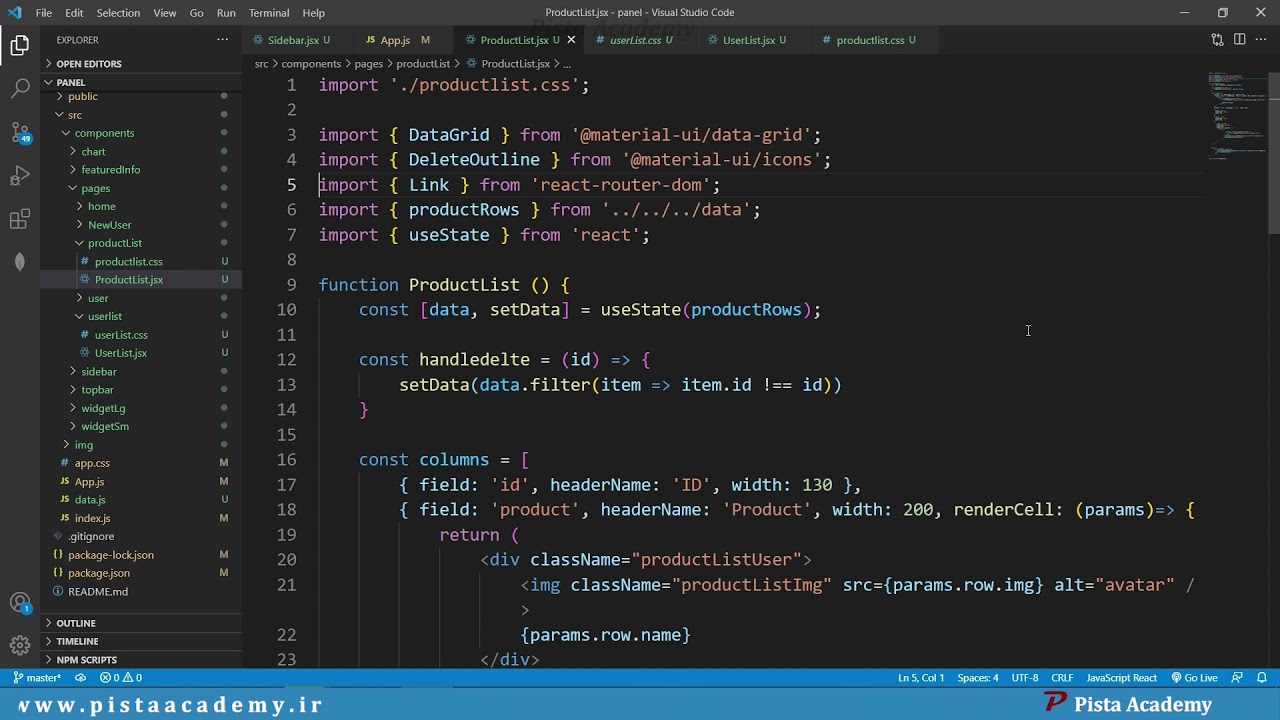Open Explorer's Views and More Actions ellipsis
This screenshot has height=720, width=1280.
click(x=222, y=40)
